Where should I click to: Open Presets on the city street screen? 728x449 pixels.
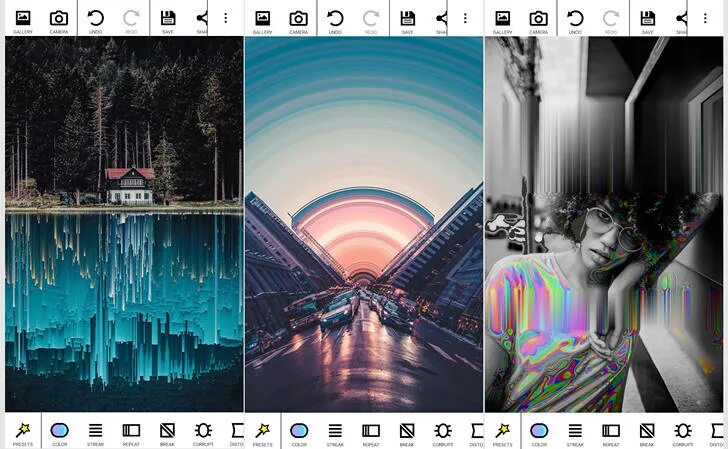[262, 434]
